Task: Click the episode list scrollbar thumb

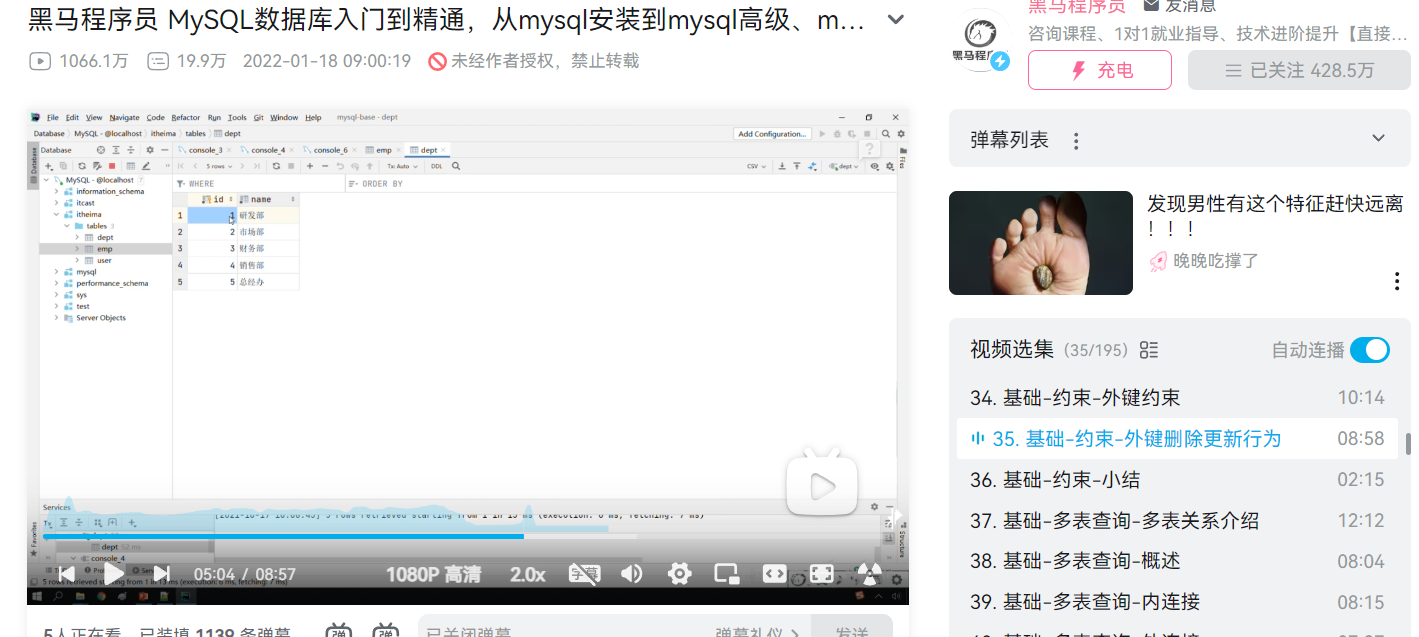Action: click(1408, 444)
